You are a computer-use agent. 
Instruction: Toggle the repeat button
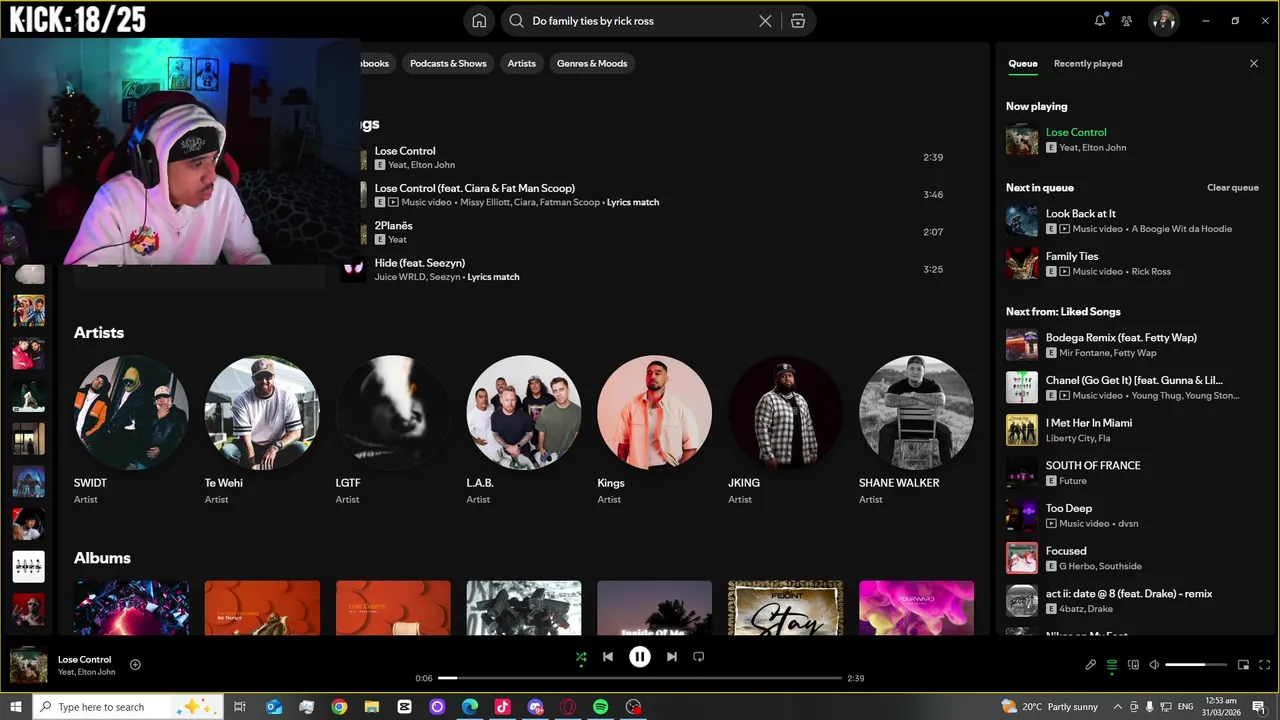[699, 657]
